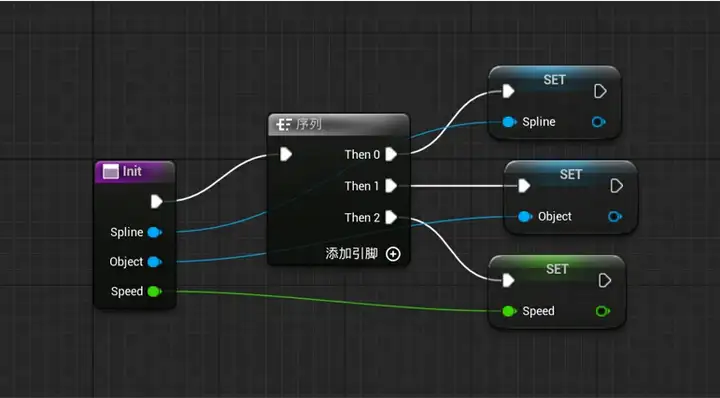Viewport: 720px width, 398px height.
Task: Click the Speed input pin on SET node
Action: [x=509, y=311]
